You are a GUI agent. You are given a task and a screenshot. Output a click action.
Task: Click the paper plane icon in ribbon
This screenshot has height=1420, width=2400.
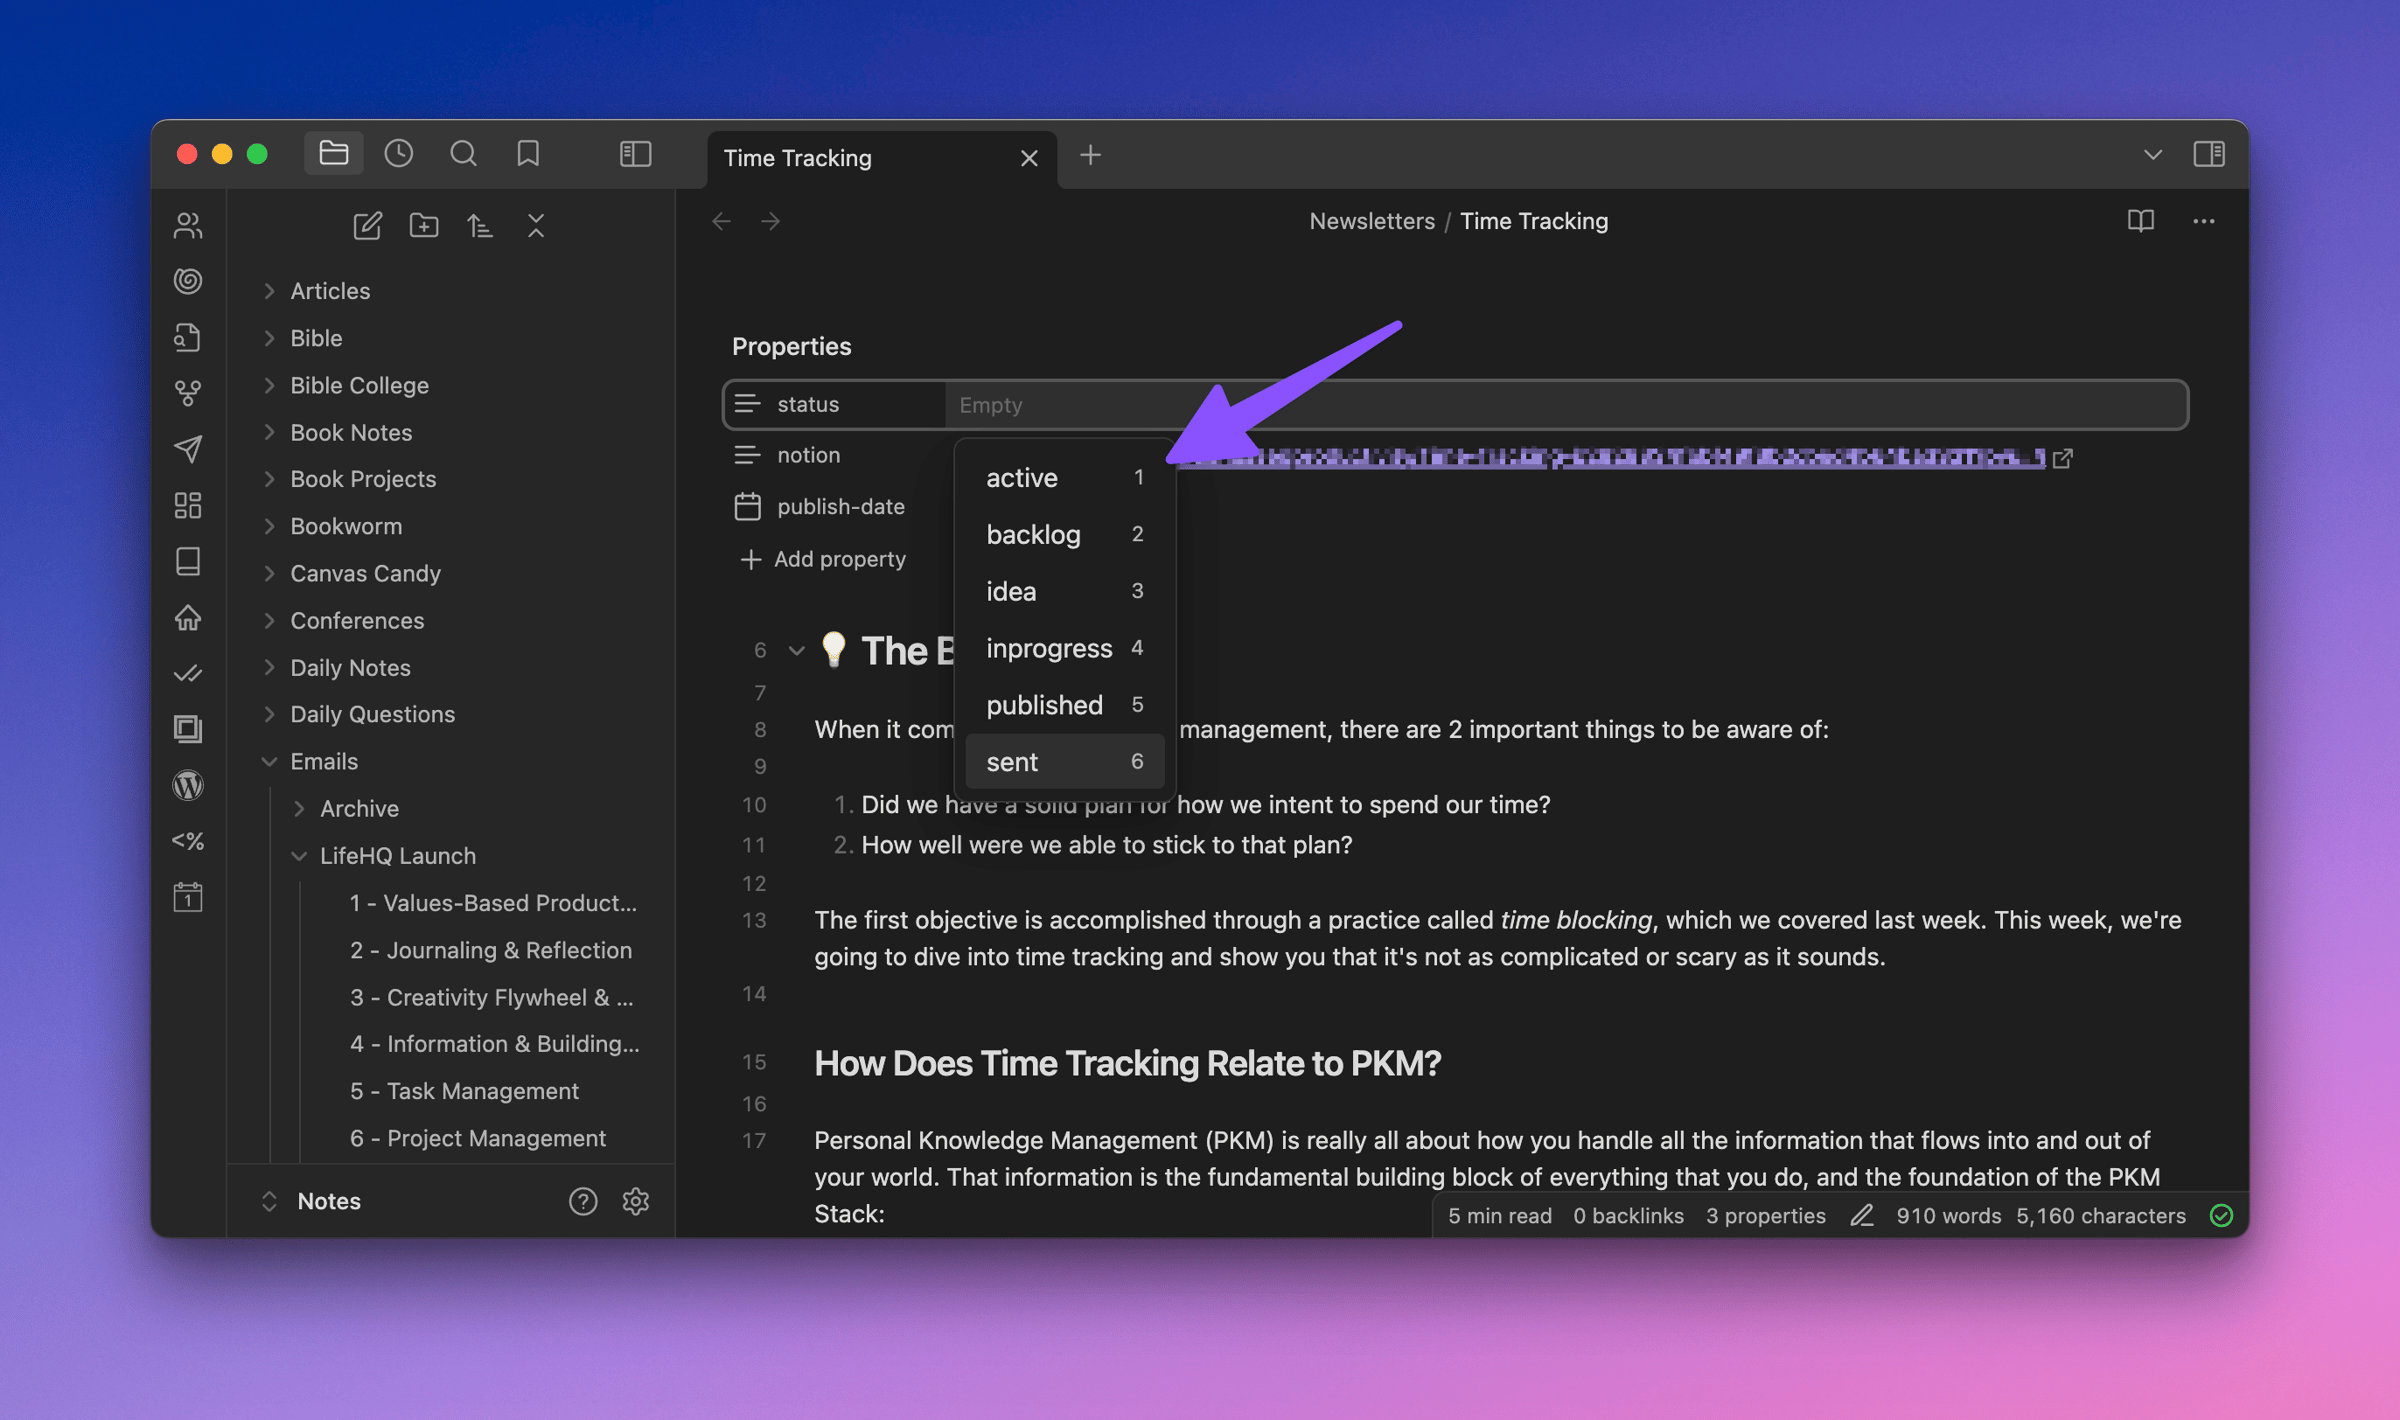(188, 449)
